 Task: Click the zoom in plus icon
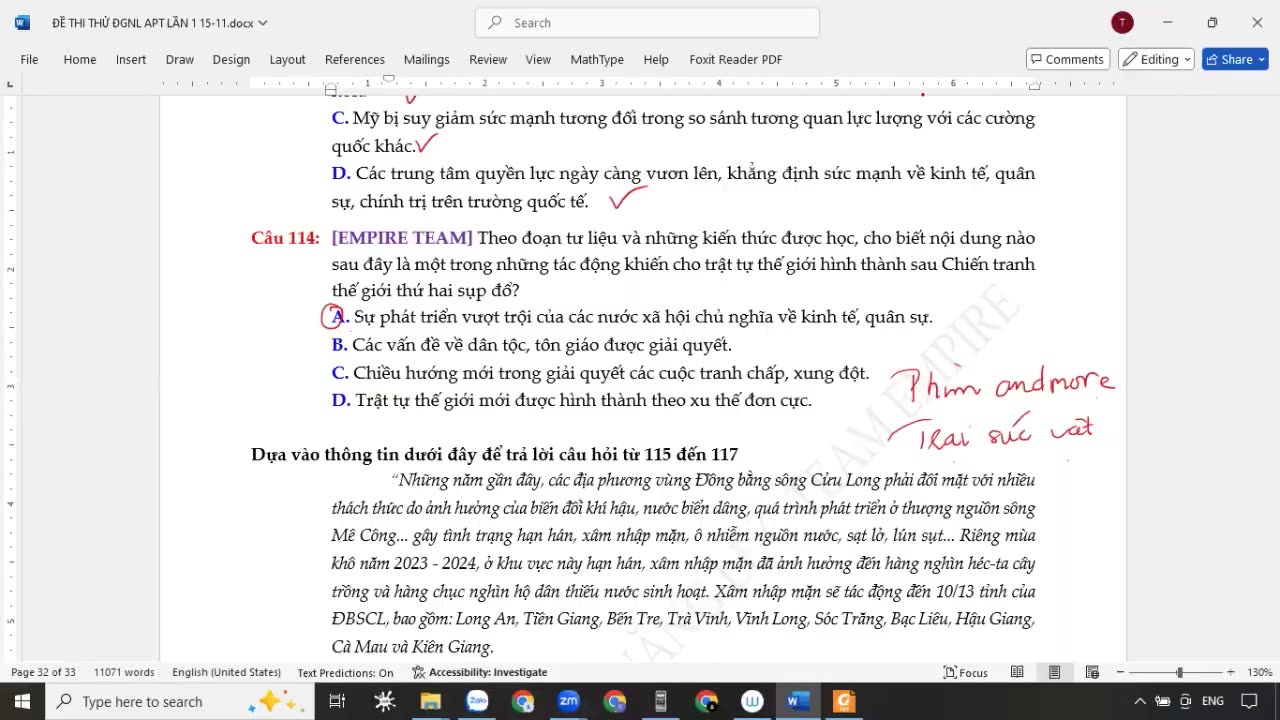(1230, 672)
